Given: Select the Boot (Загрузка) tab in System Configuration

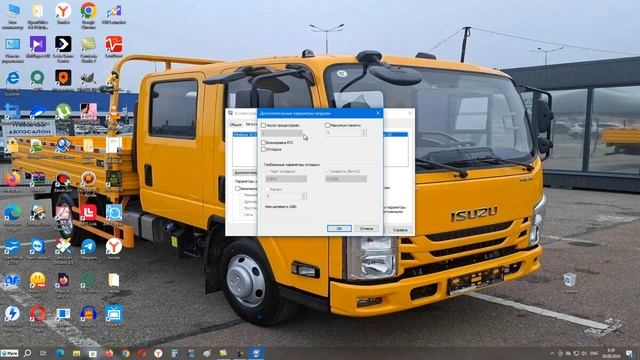Looking at the screenshot, I should point(250,124).
